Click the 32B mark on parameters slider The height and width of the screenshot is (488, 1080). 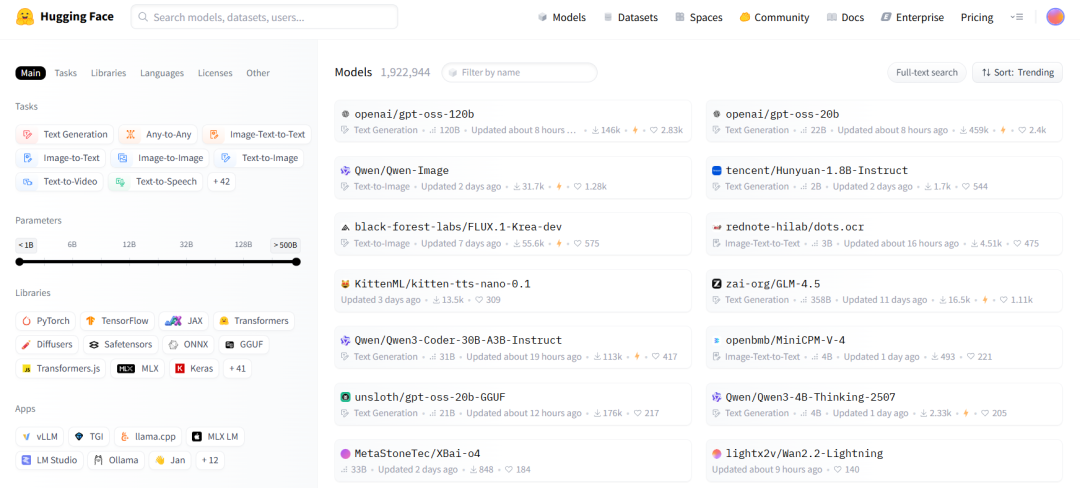click(186, 244)
